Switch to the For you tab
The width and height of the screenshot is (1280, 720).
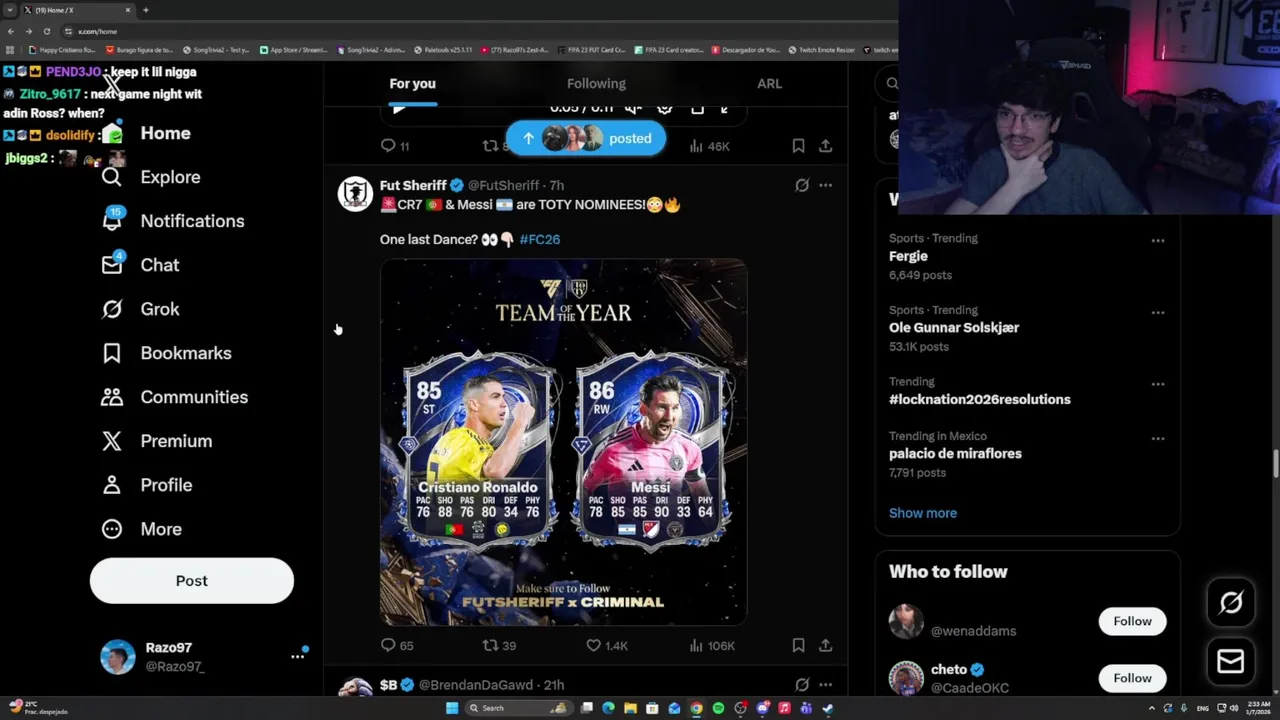point(412,84)
